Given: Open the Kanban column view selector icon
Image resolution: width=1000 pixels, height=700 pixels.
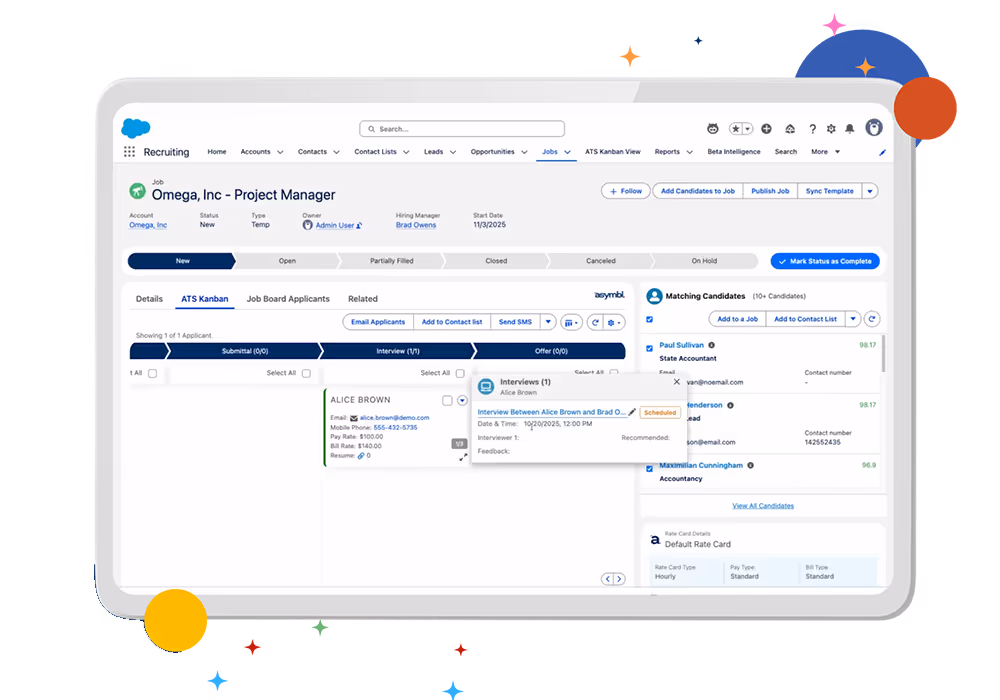Looking at the screenshot, I should 571,323.
